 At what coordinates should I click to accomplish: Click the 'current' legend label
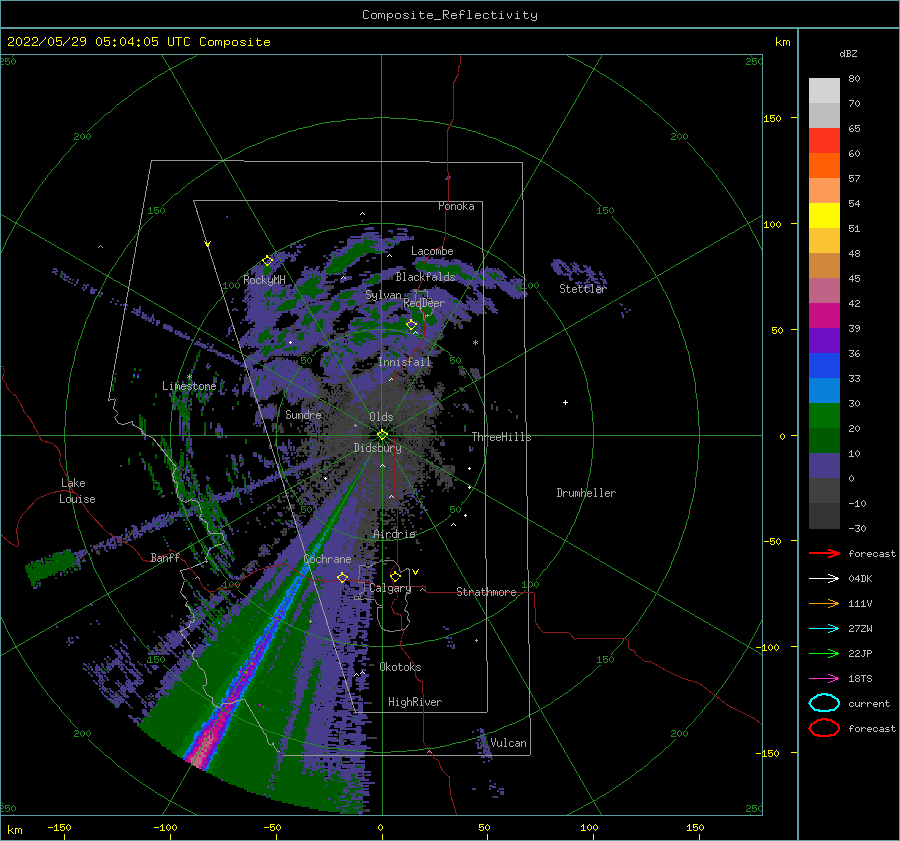point(869,704)
